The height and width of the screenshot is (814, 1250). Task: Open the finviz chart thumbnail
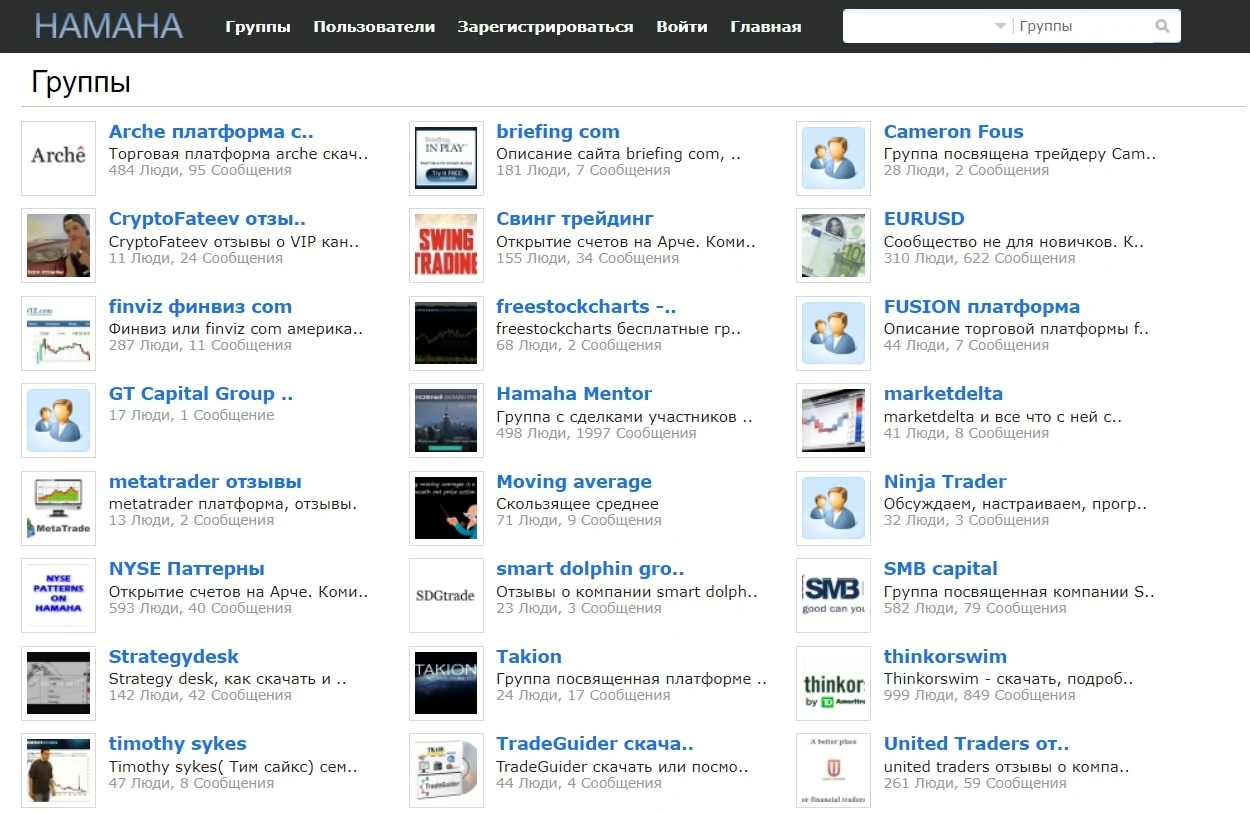pyautogui.click(x=58, y=333)
